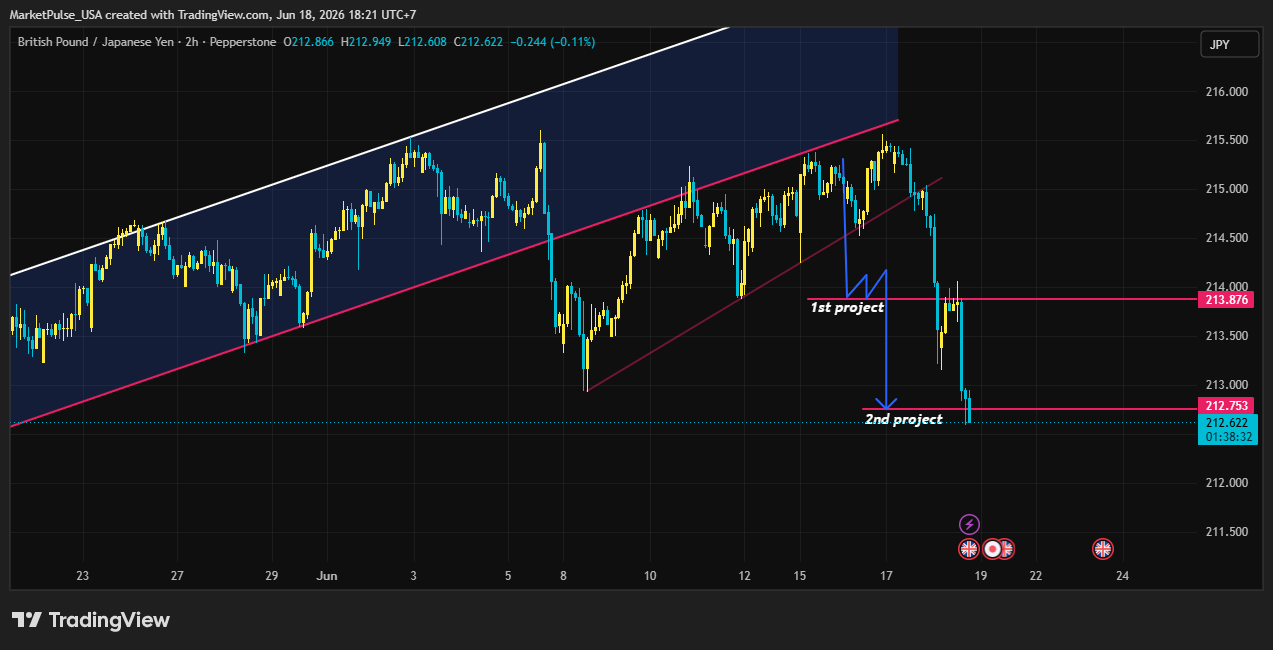Screen dimensions: 1273x650
Task: Click the TradingView logo
Action: 91,620
